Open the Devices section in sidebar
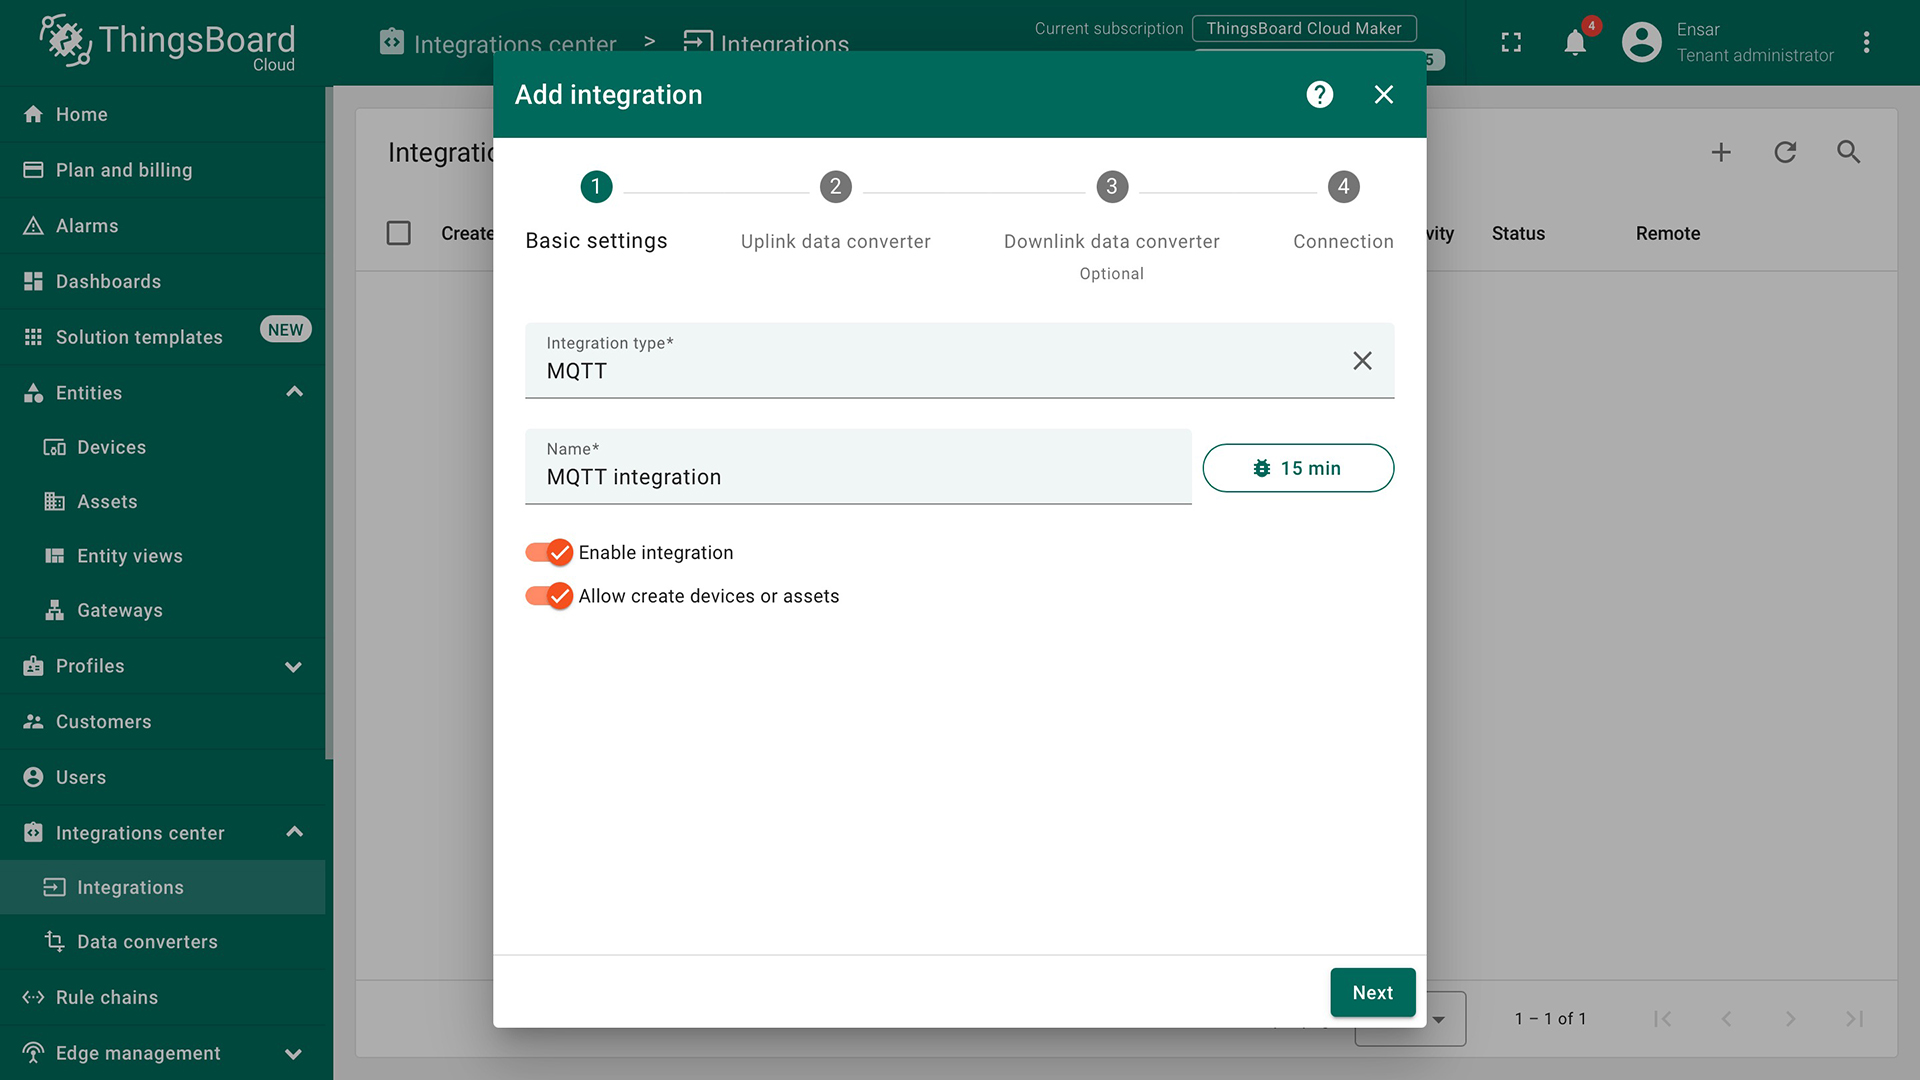 [x=110, y=447]
